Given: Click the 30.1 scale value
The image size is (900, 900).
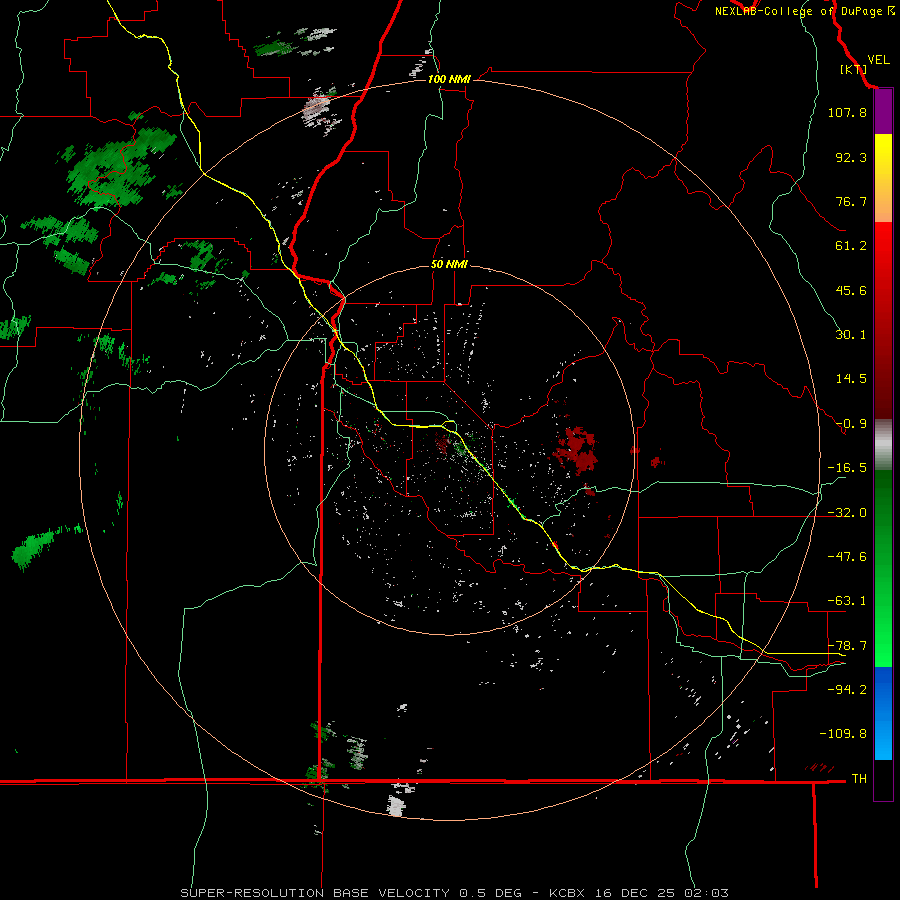Looking at the screenshot, I should (851, 335).
